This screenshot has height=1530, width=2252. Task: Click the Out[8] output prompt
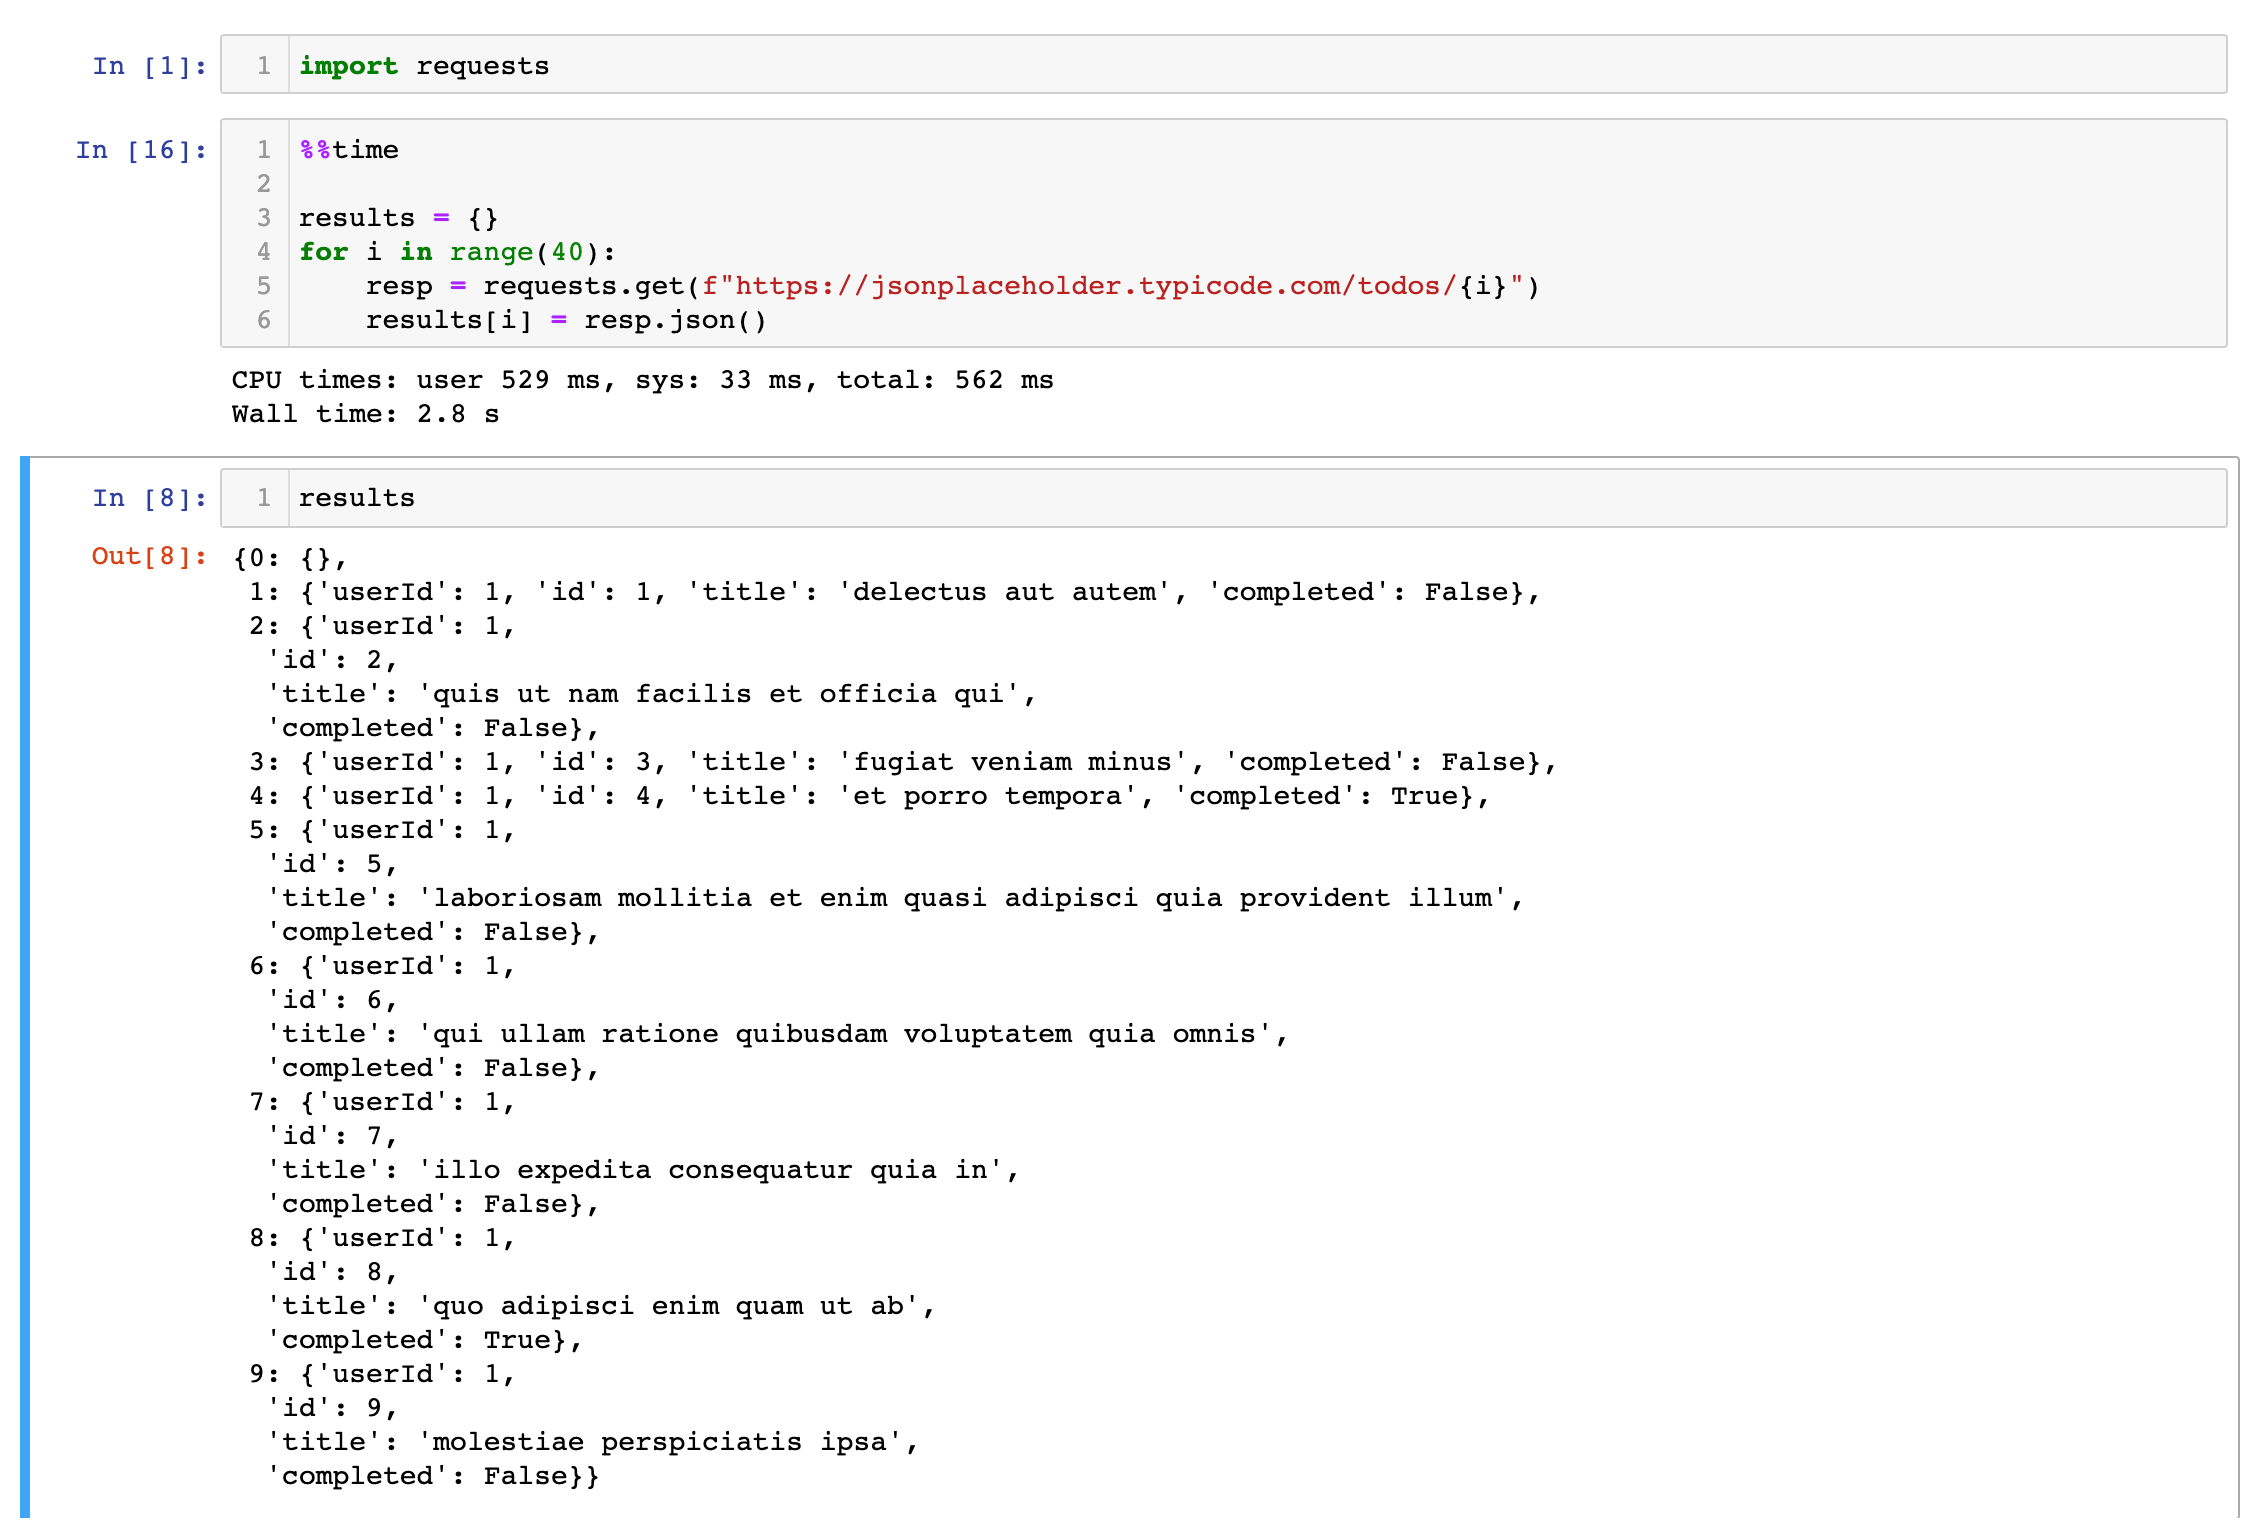149,556
